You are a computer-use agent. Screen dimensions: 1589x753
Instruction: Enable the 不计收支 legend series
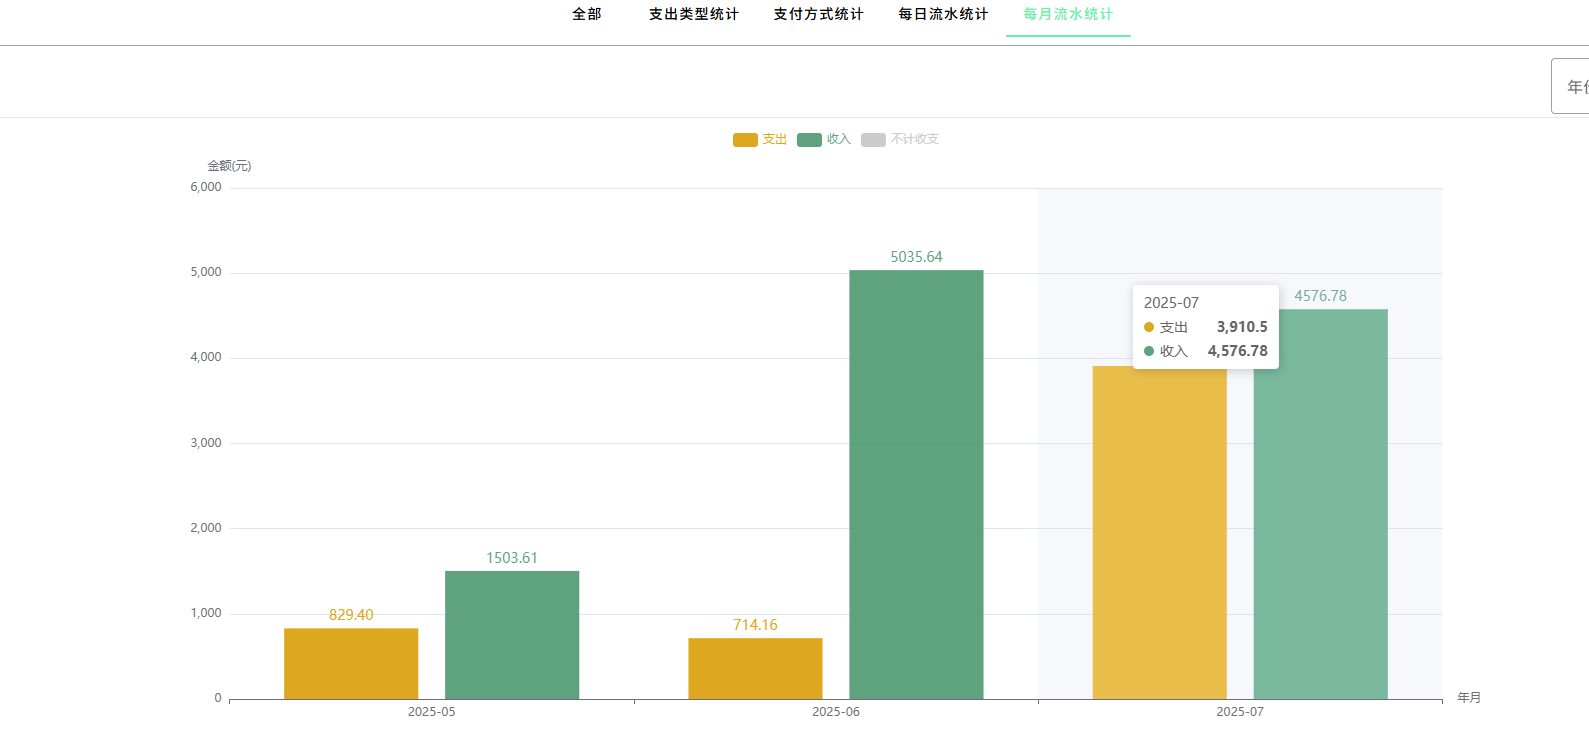tap(900, 140)
